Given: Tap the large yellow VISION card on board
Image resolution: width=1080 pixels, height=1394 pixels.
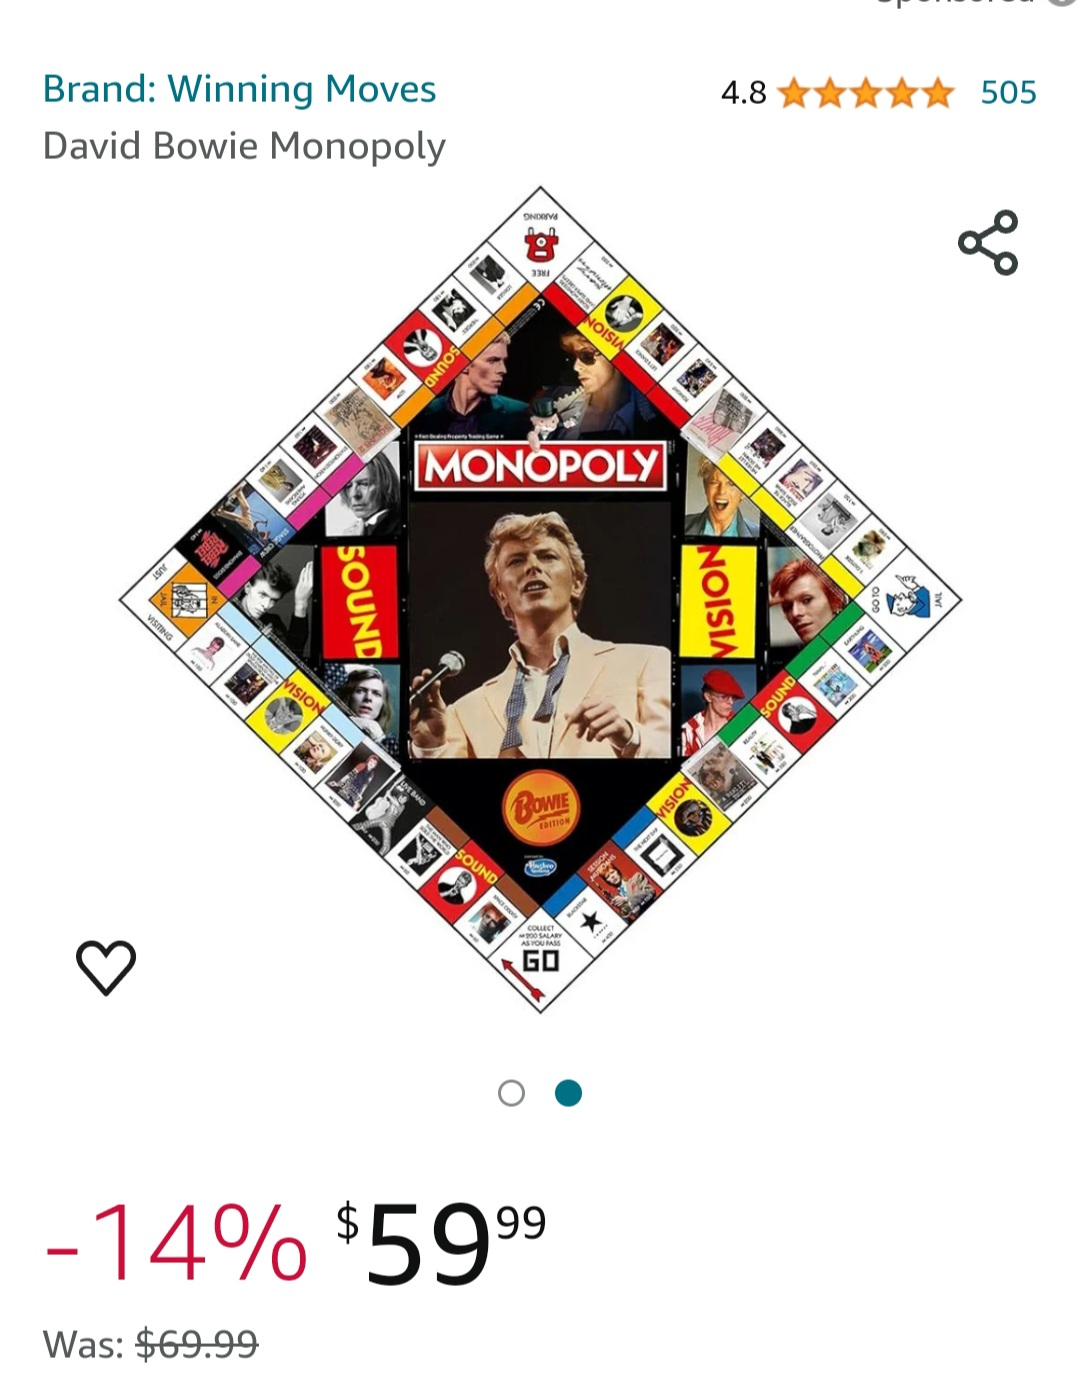Looking at the screenshot, I should [718, 602].
